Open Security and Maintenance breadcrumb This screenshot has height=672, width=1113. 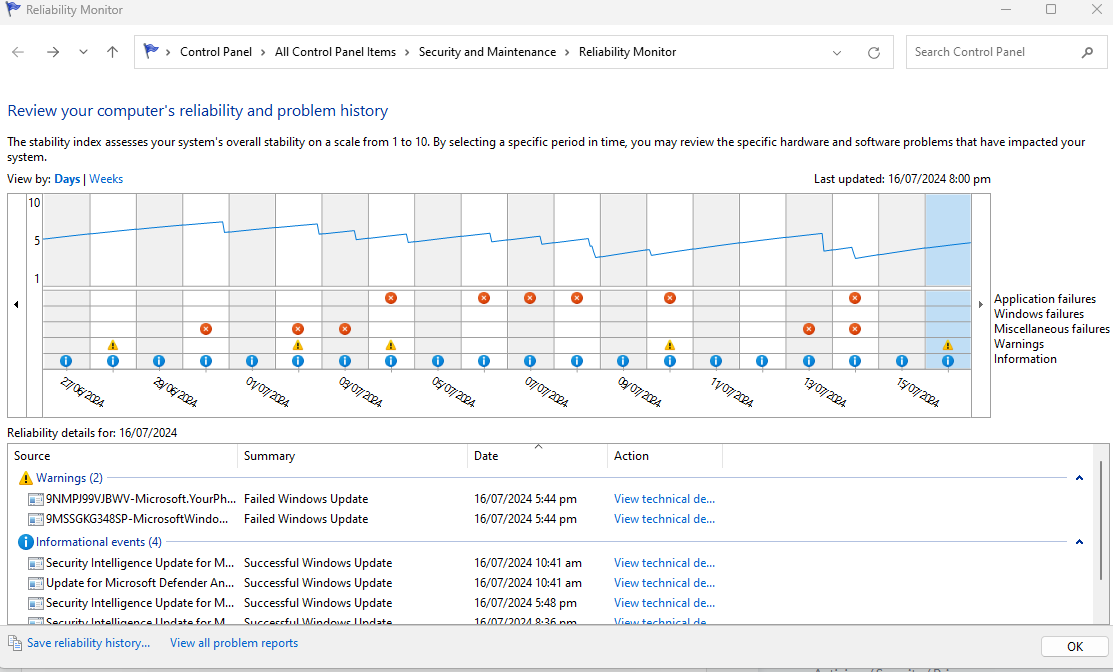pyautogui.click(x=487, y=52)
